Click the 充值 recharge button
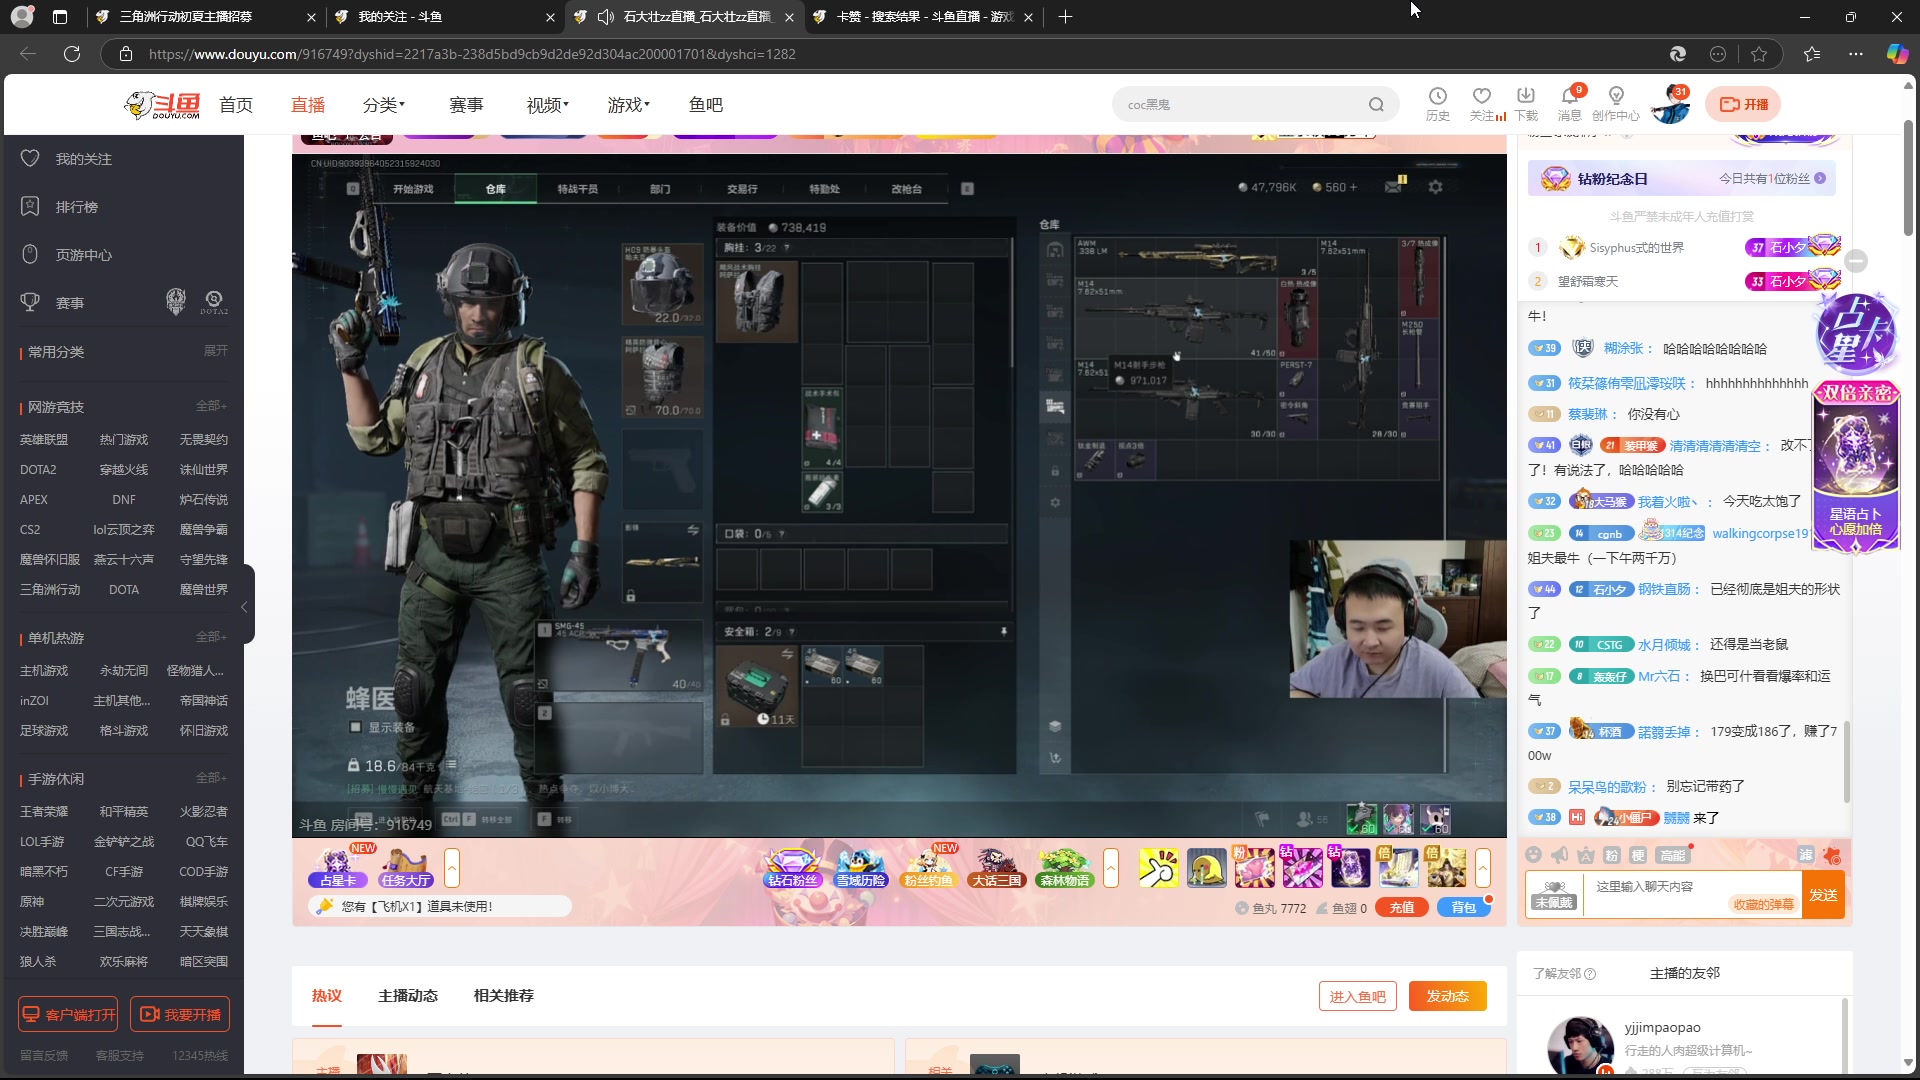Image resolution: width=1920 pixels, height=1080 pixels. point(1402,908)
